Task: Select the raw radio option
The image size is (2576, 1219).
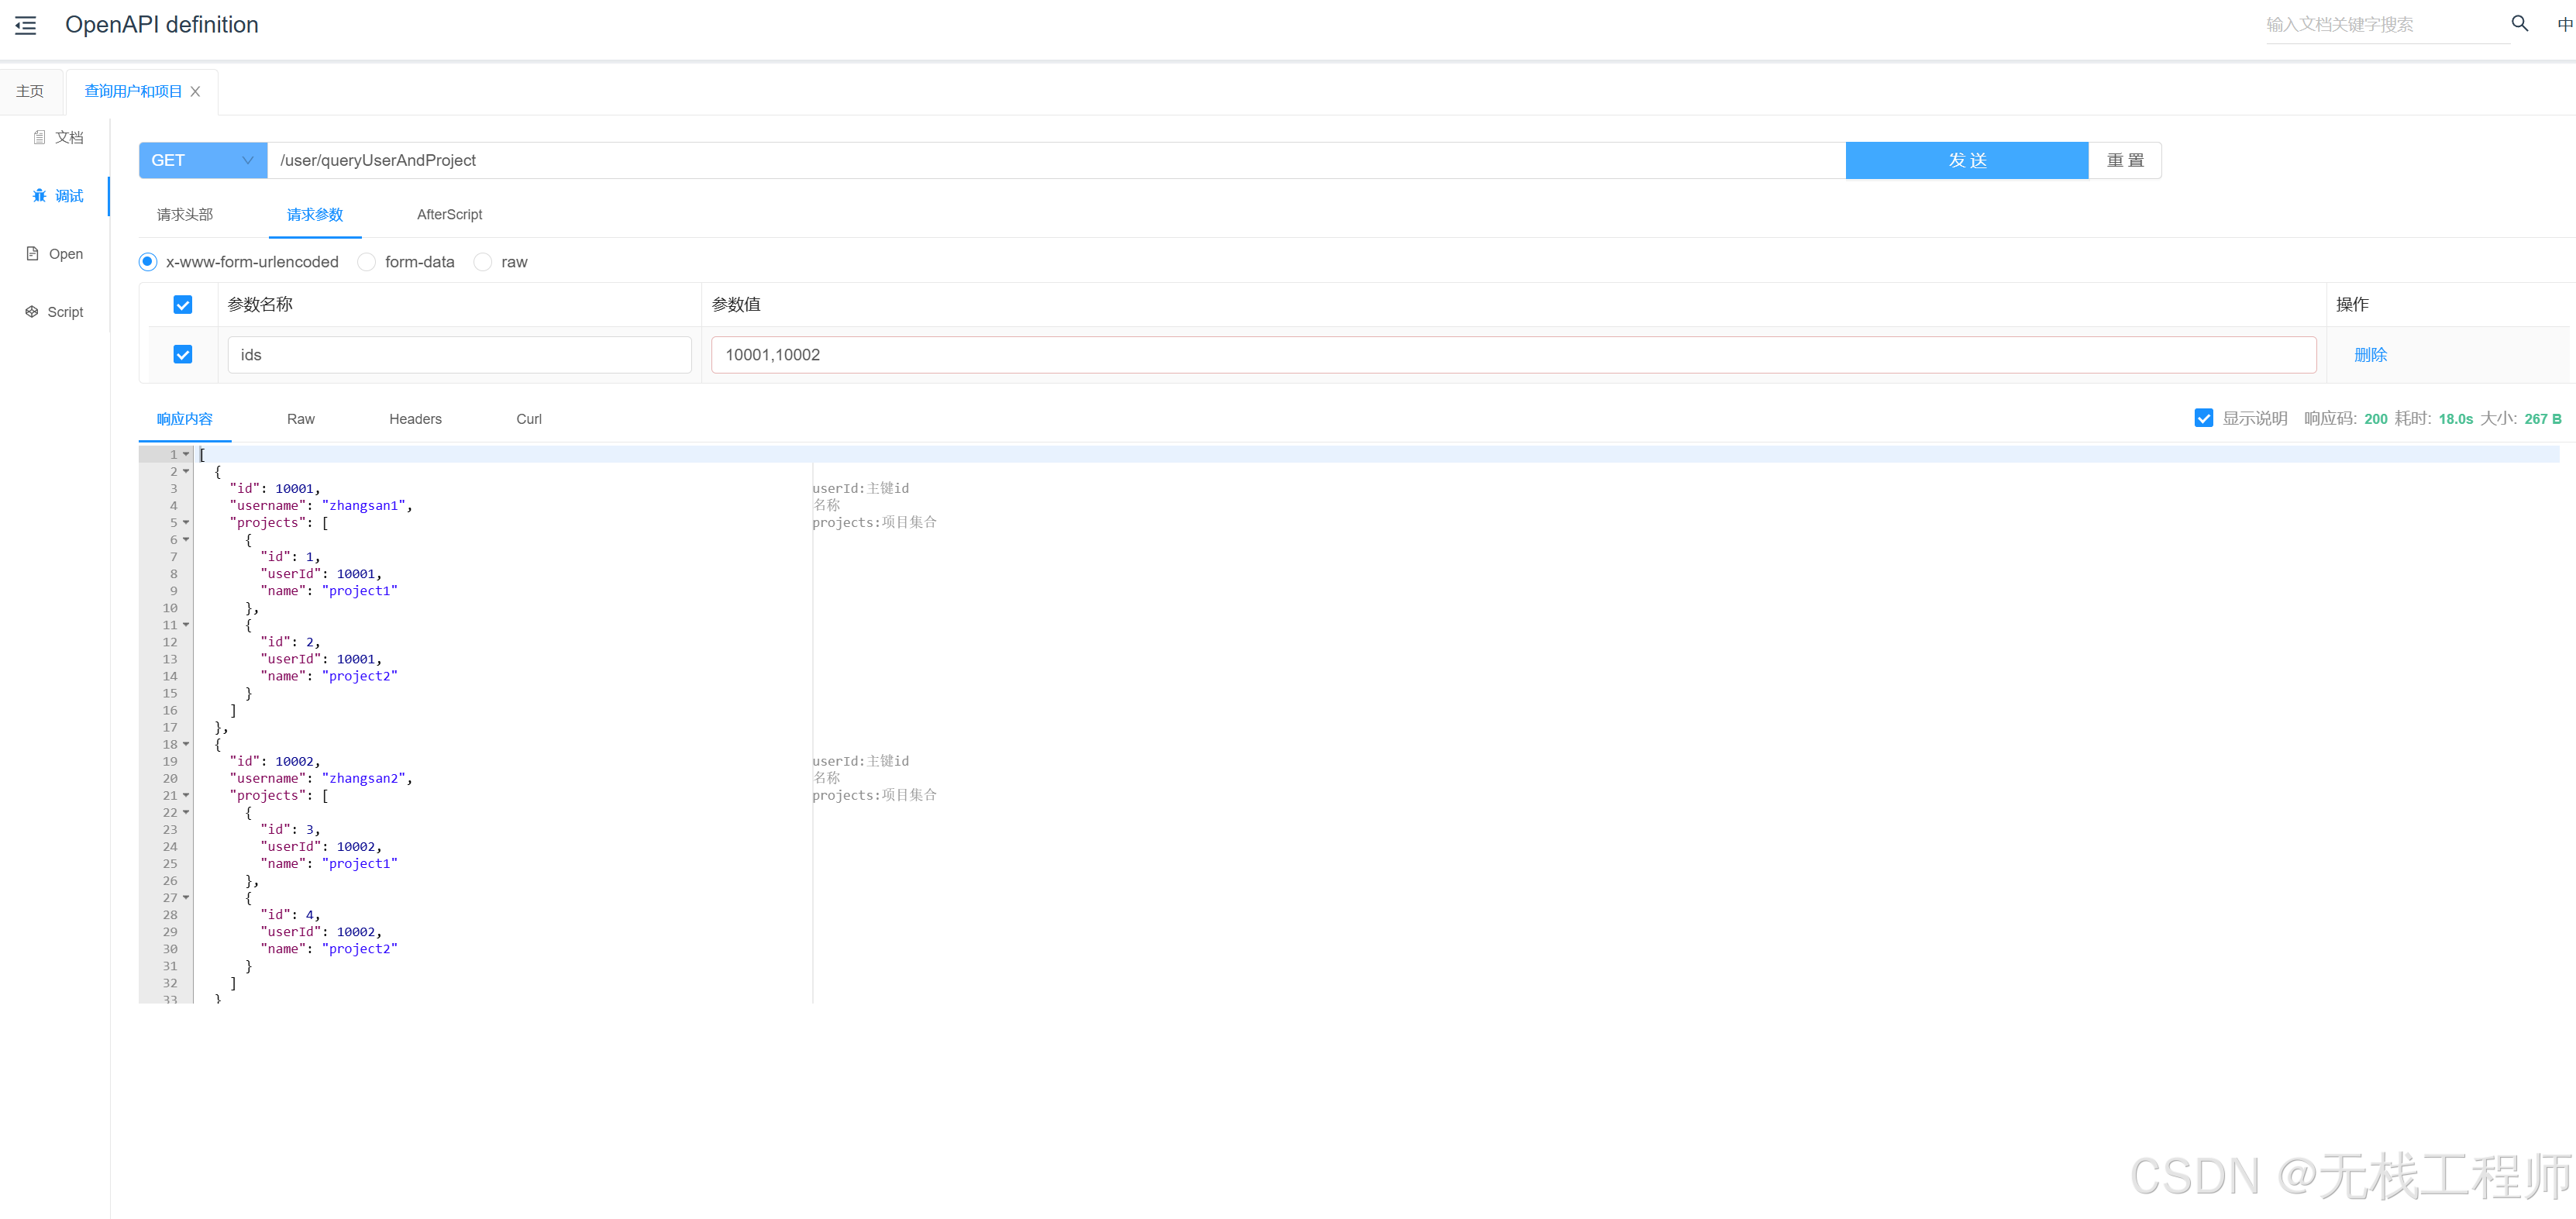Action: coord(483,262)
